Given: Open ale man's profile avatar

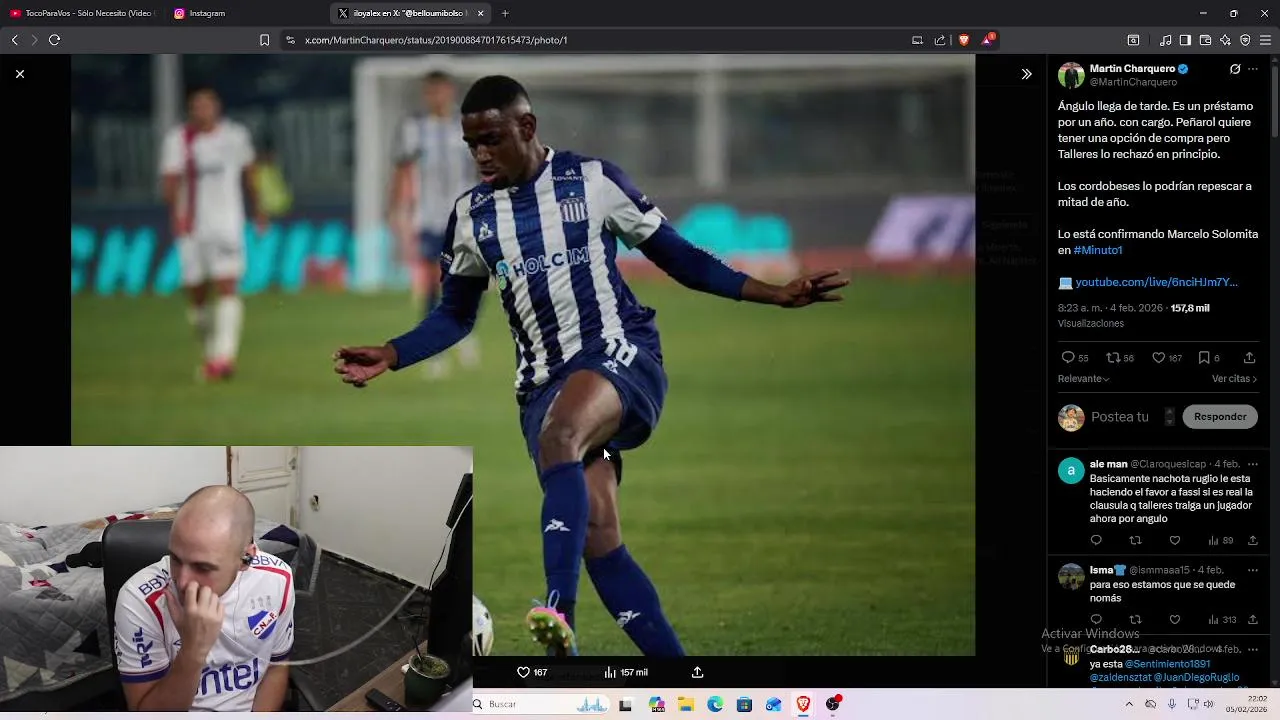Looking at the screenshot, I should pyautogui.click(x=1071, y=471).
